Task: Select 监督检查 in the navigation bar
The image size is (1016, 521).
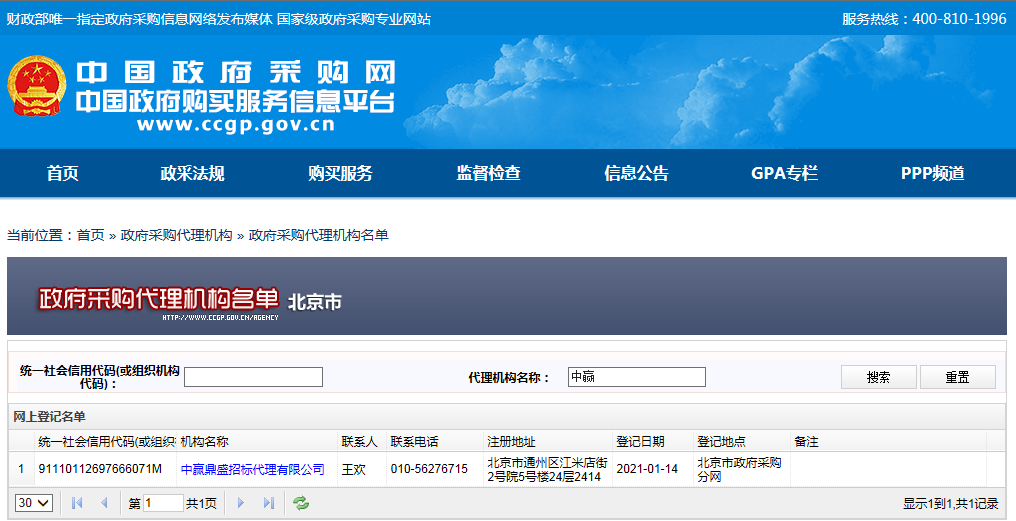Action: 488,174
